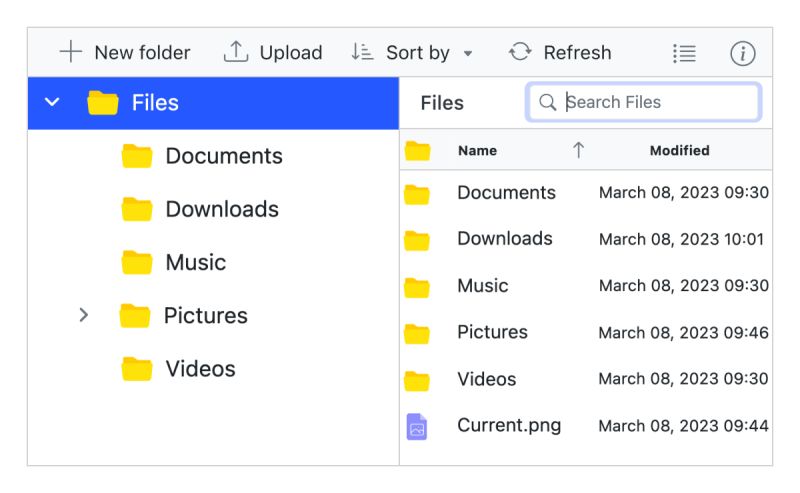Click Pictures folder icon in file list
Viewport: 800px width, 493px height.
point(417,334)
